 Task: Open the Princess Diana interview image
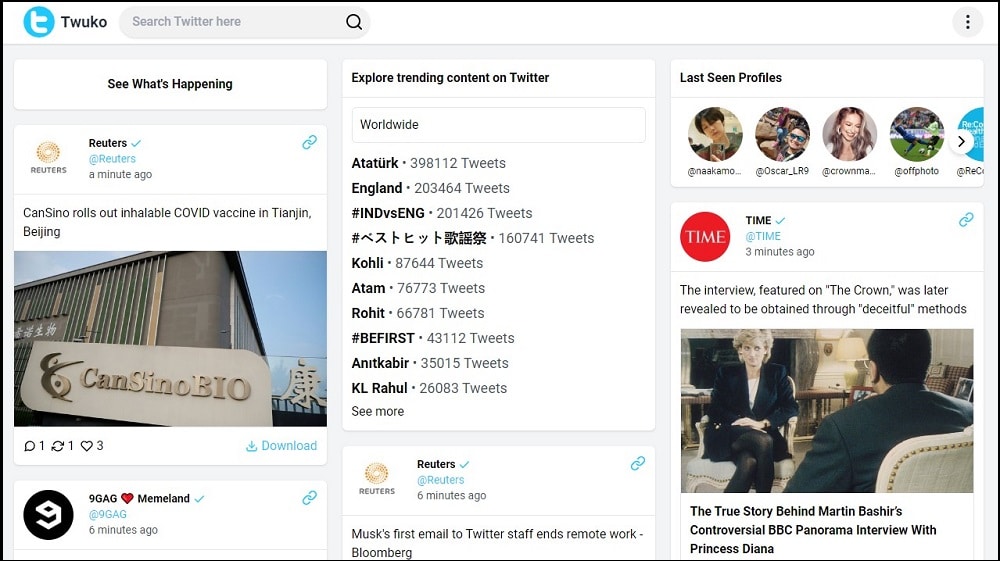click(827, 411)
